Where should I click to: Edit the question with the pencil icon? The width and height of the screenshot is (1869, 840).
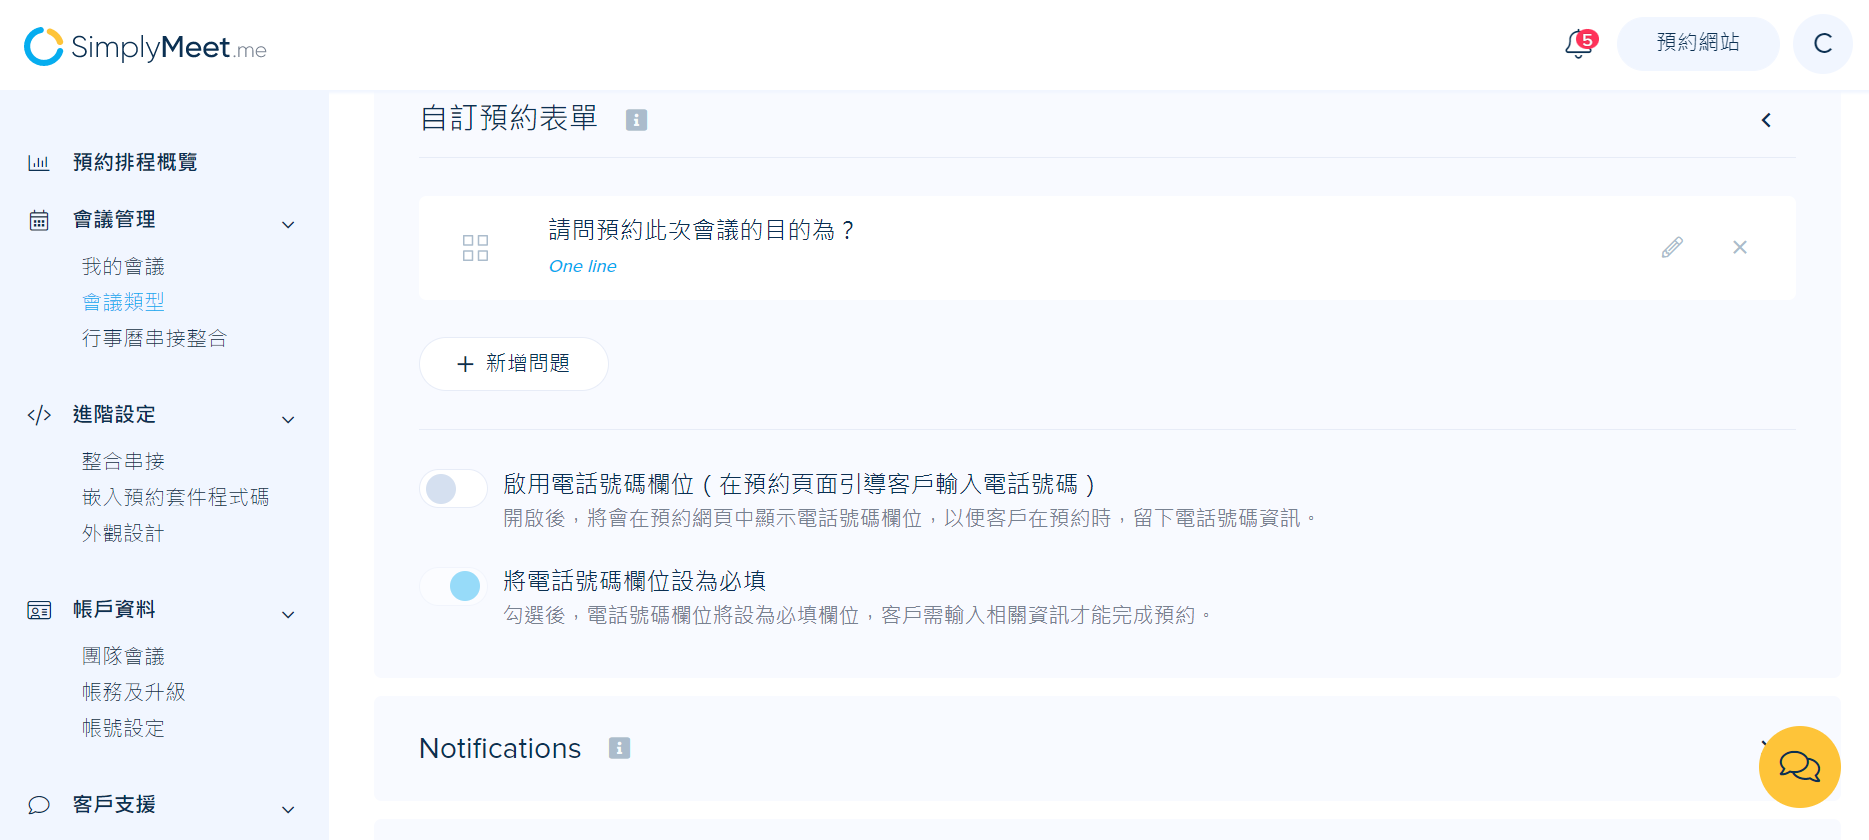[1672, 247]
